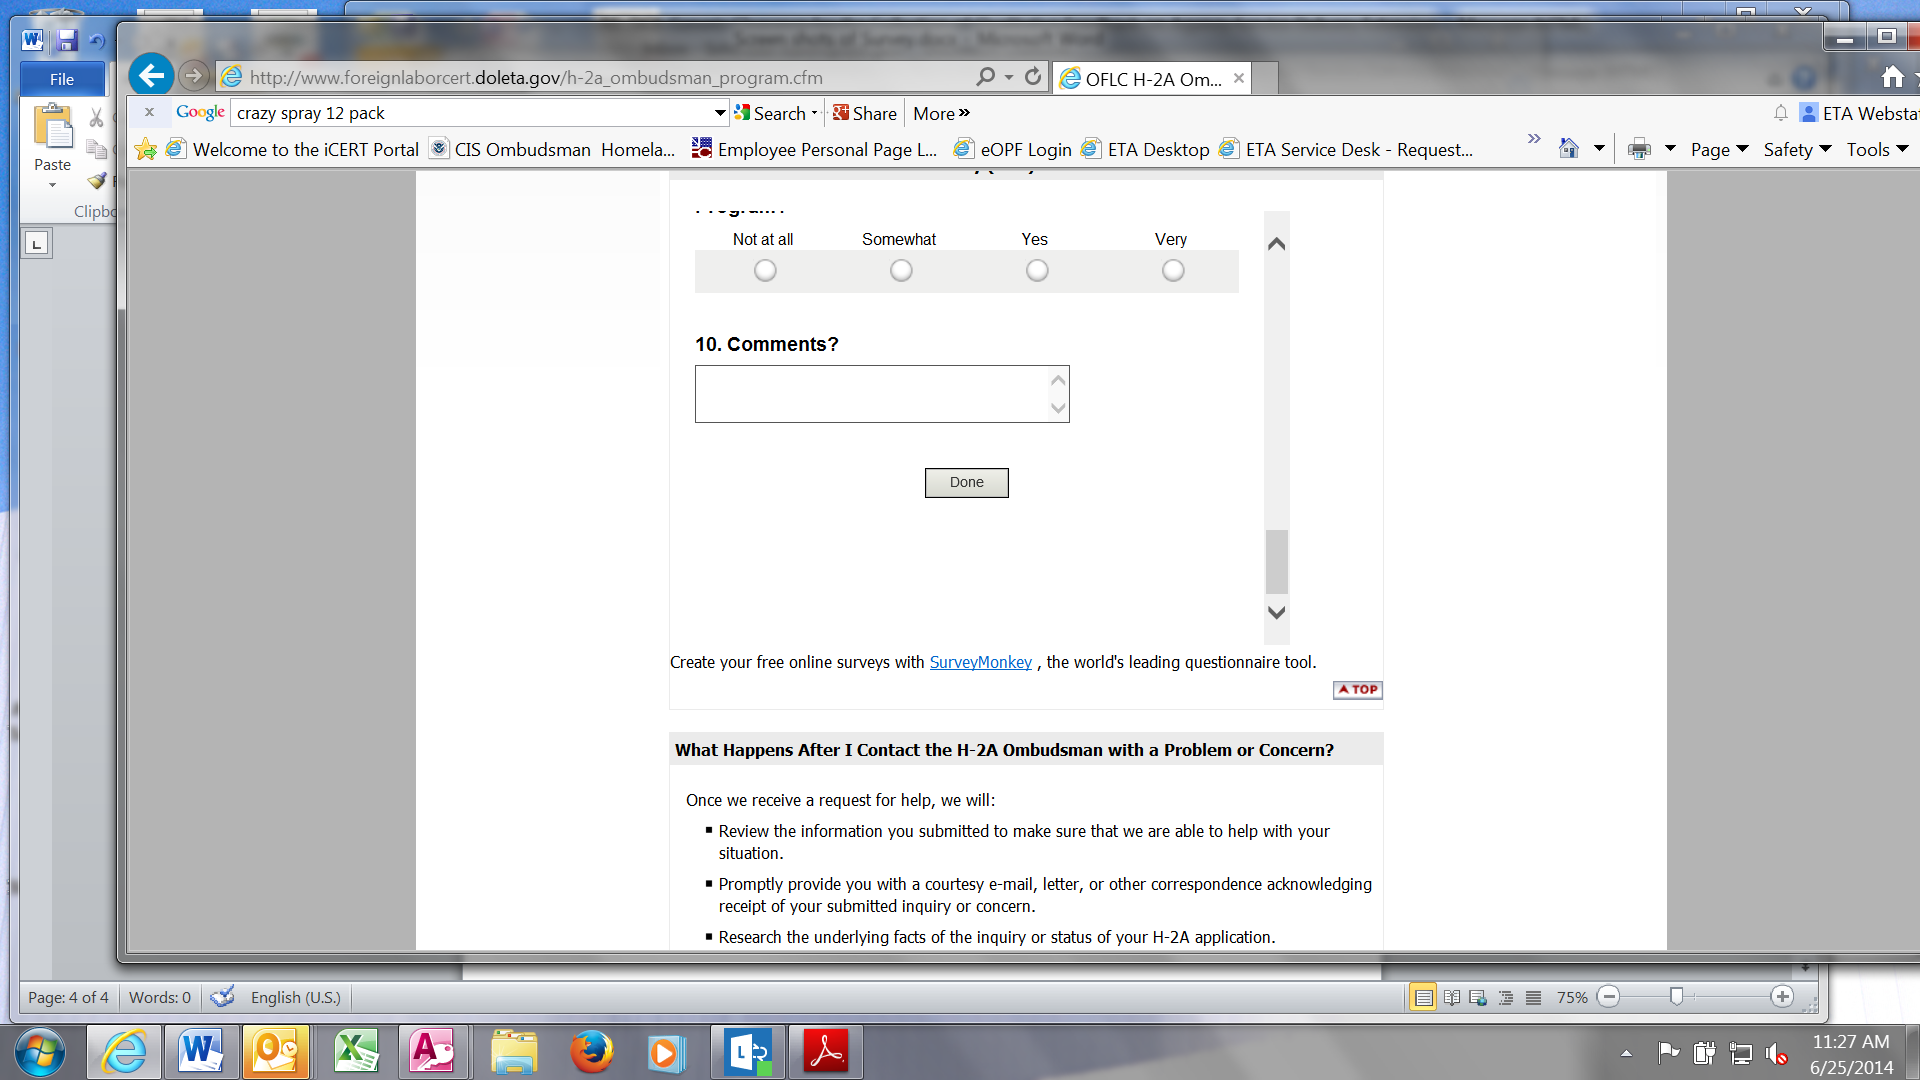Image resolution: width=1920 pixels, height=1080 pixels.
Task: Refresh the page with reload icon
Action: (x=1033, y=77)
